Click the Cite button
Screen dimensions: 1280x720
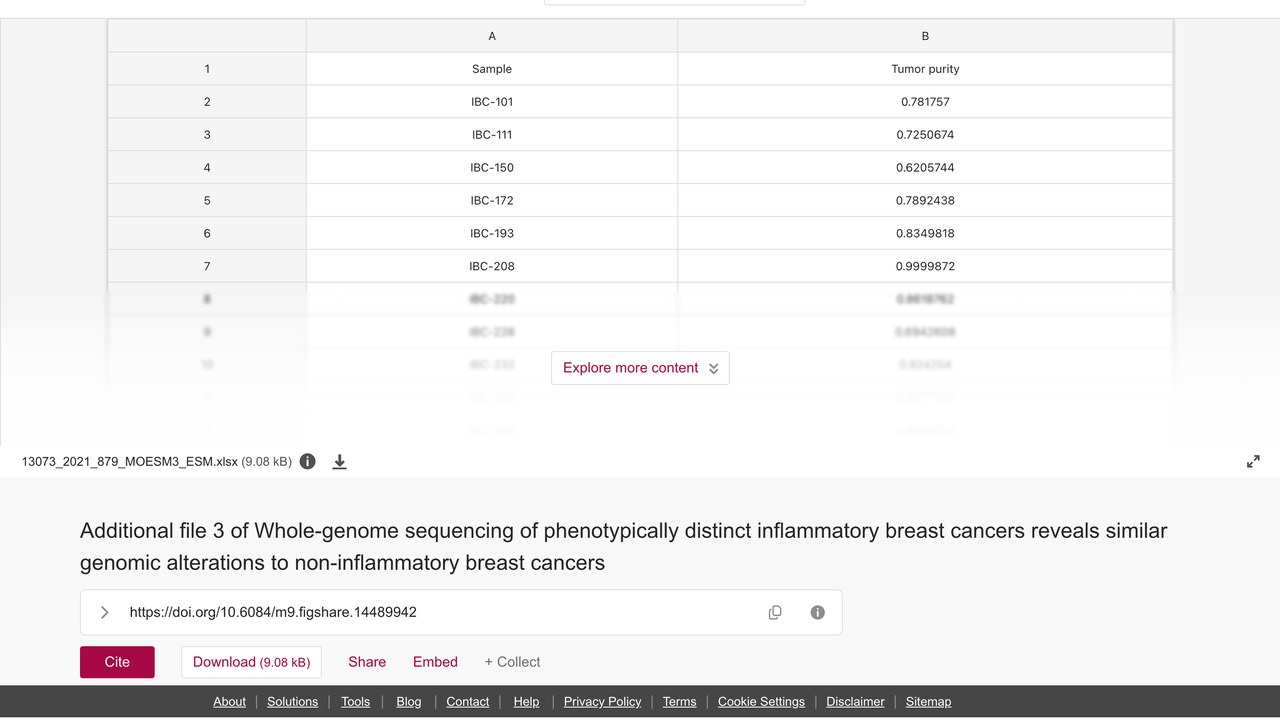(x=117, y=662)
